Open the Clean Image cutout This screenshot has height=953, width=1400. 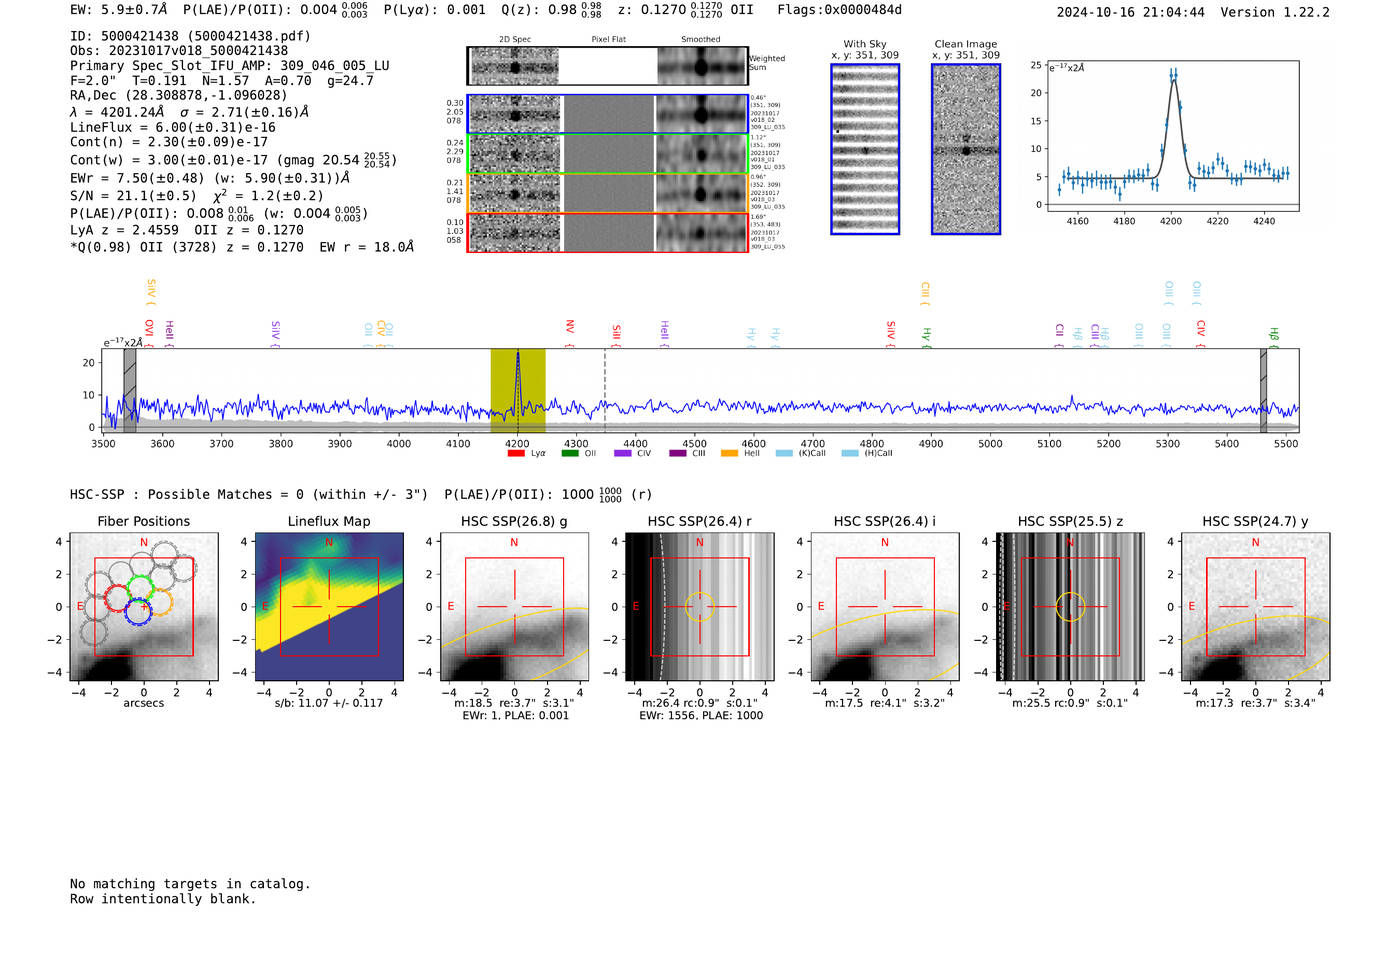[966, 149]
